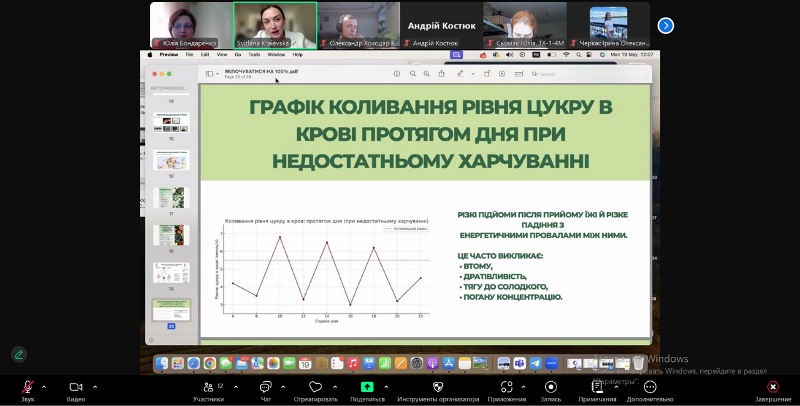Select page 17 thumbnail in sidebar
The image size is (800, 406).
(x=171, y=197)
